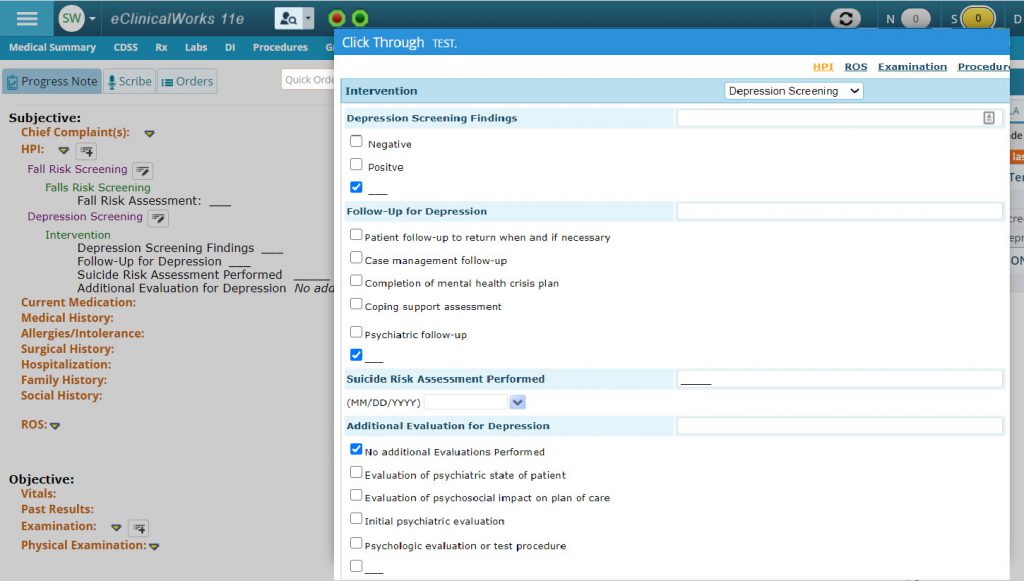Click the refresh/sync icon in top bar
Image resolution: width=1024 pixels, height=581 pixels.
[x=845, y=17]
